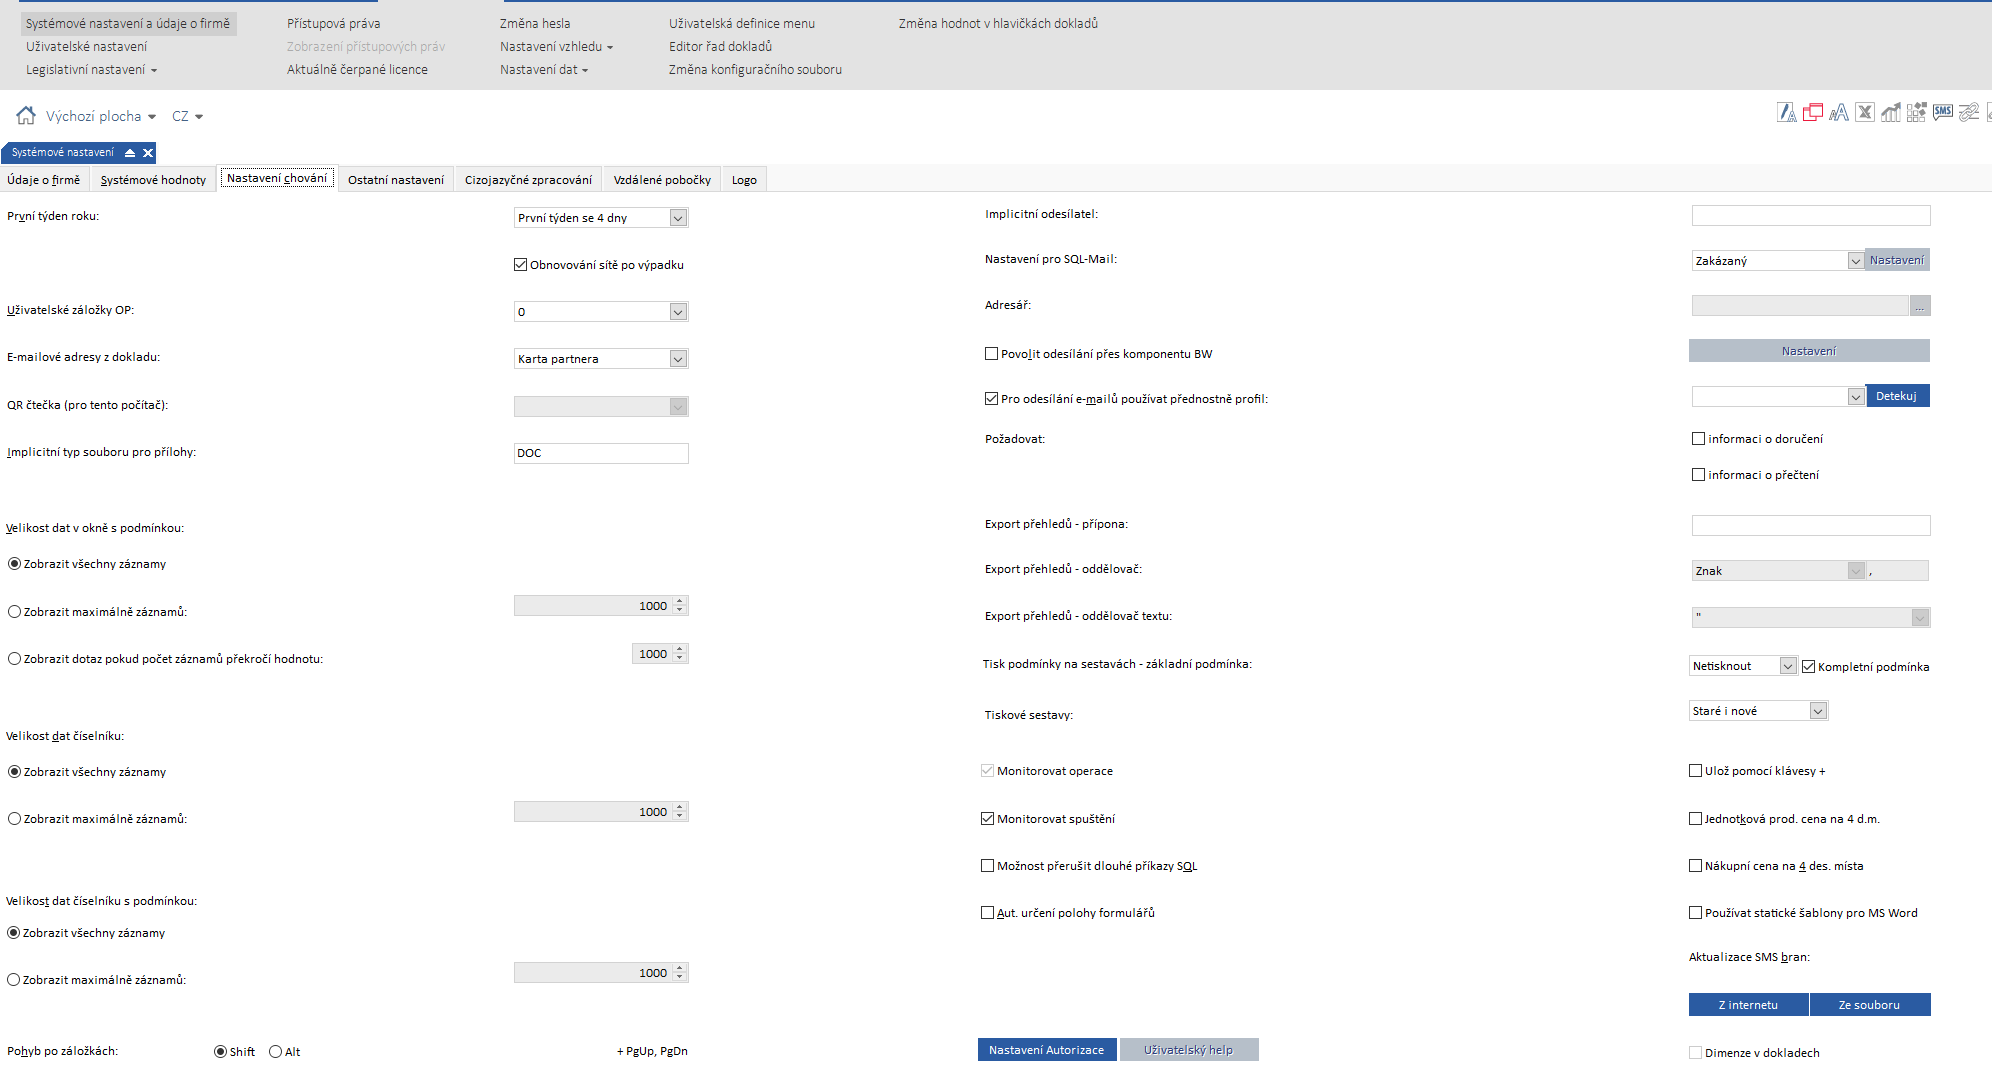Click the home icon beside Výchozí plocha
This screenshot has width=1992, height=1090.
coord(26,115)
